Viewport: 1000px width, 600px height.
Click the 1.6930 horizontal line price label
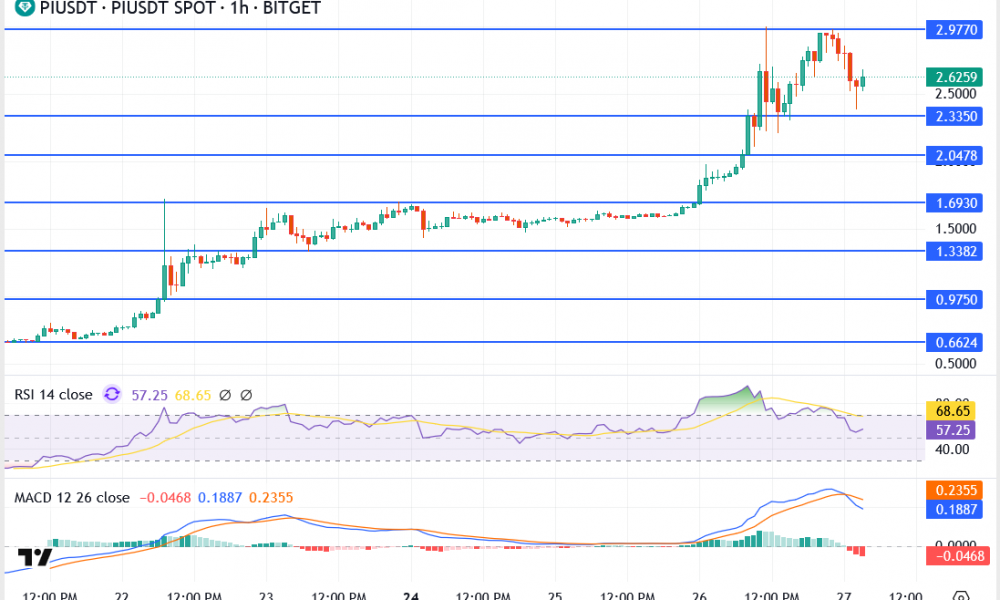point(955,203)
